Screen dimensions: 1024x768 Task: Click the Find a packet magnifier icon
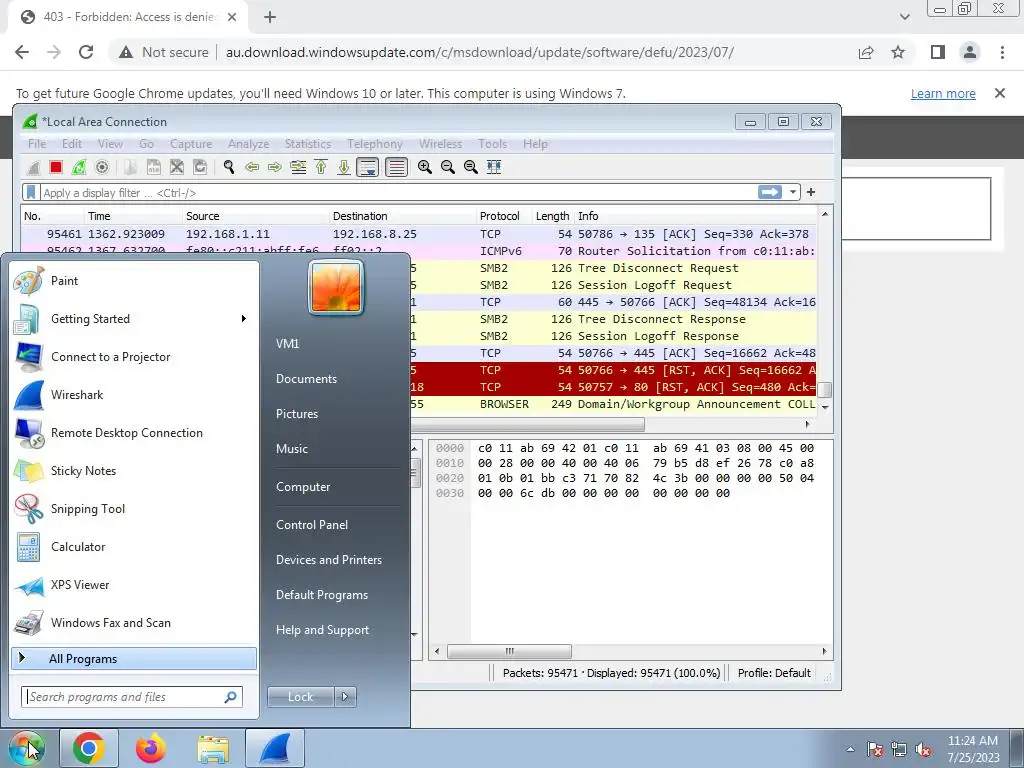(229, 167)
